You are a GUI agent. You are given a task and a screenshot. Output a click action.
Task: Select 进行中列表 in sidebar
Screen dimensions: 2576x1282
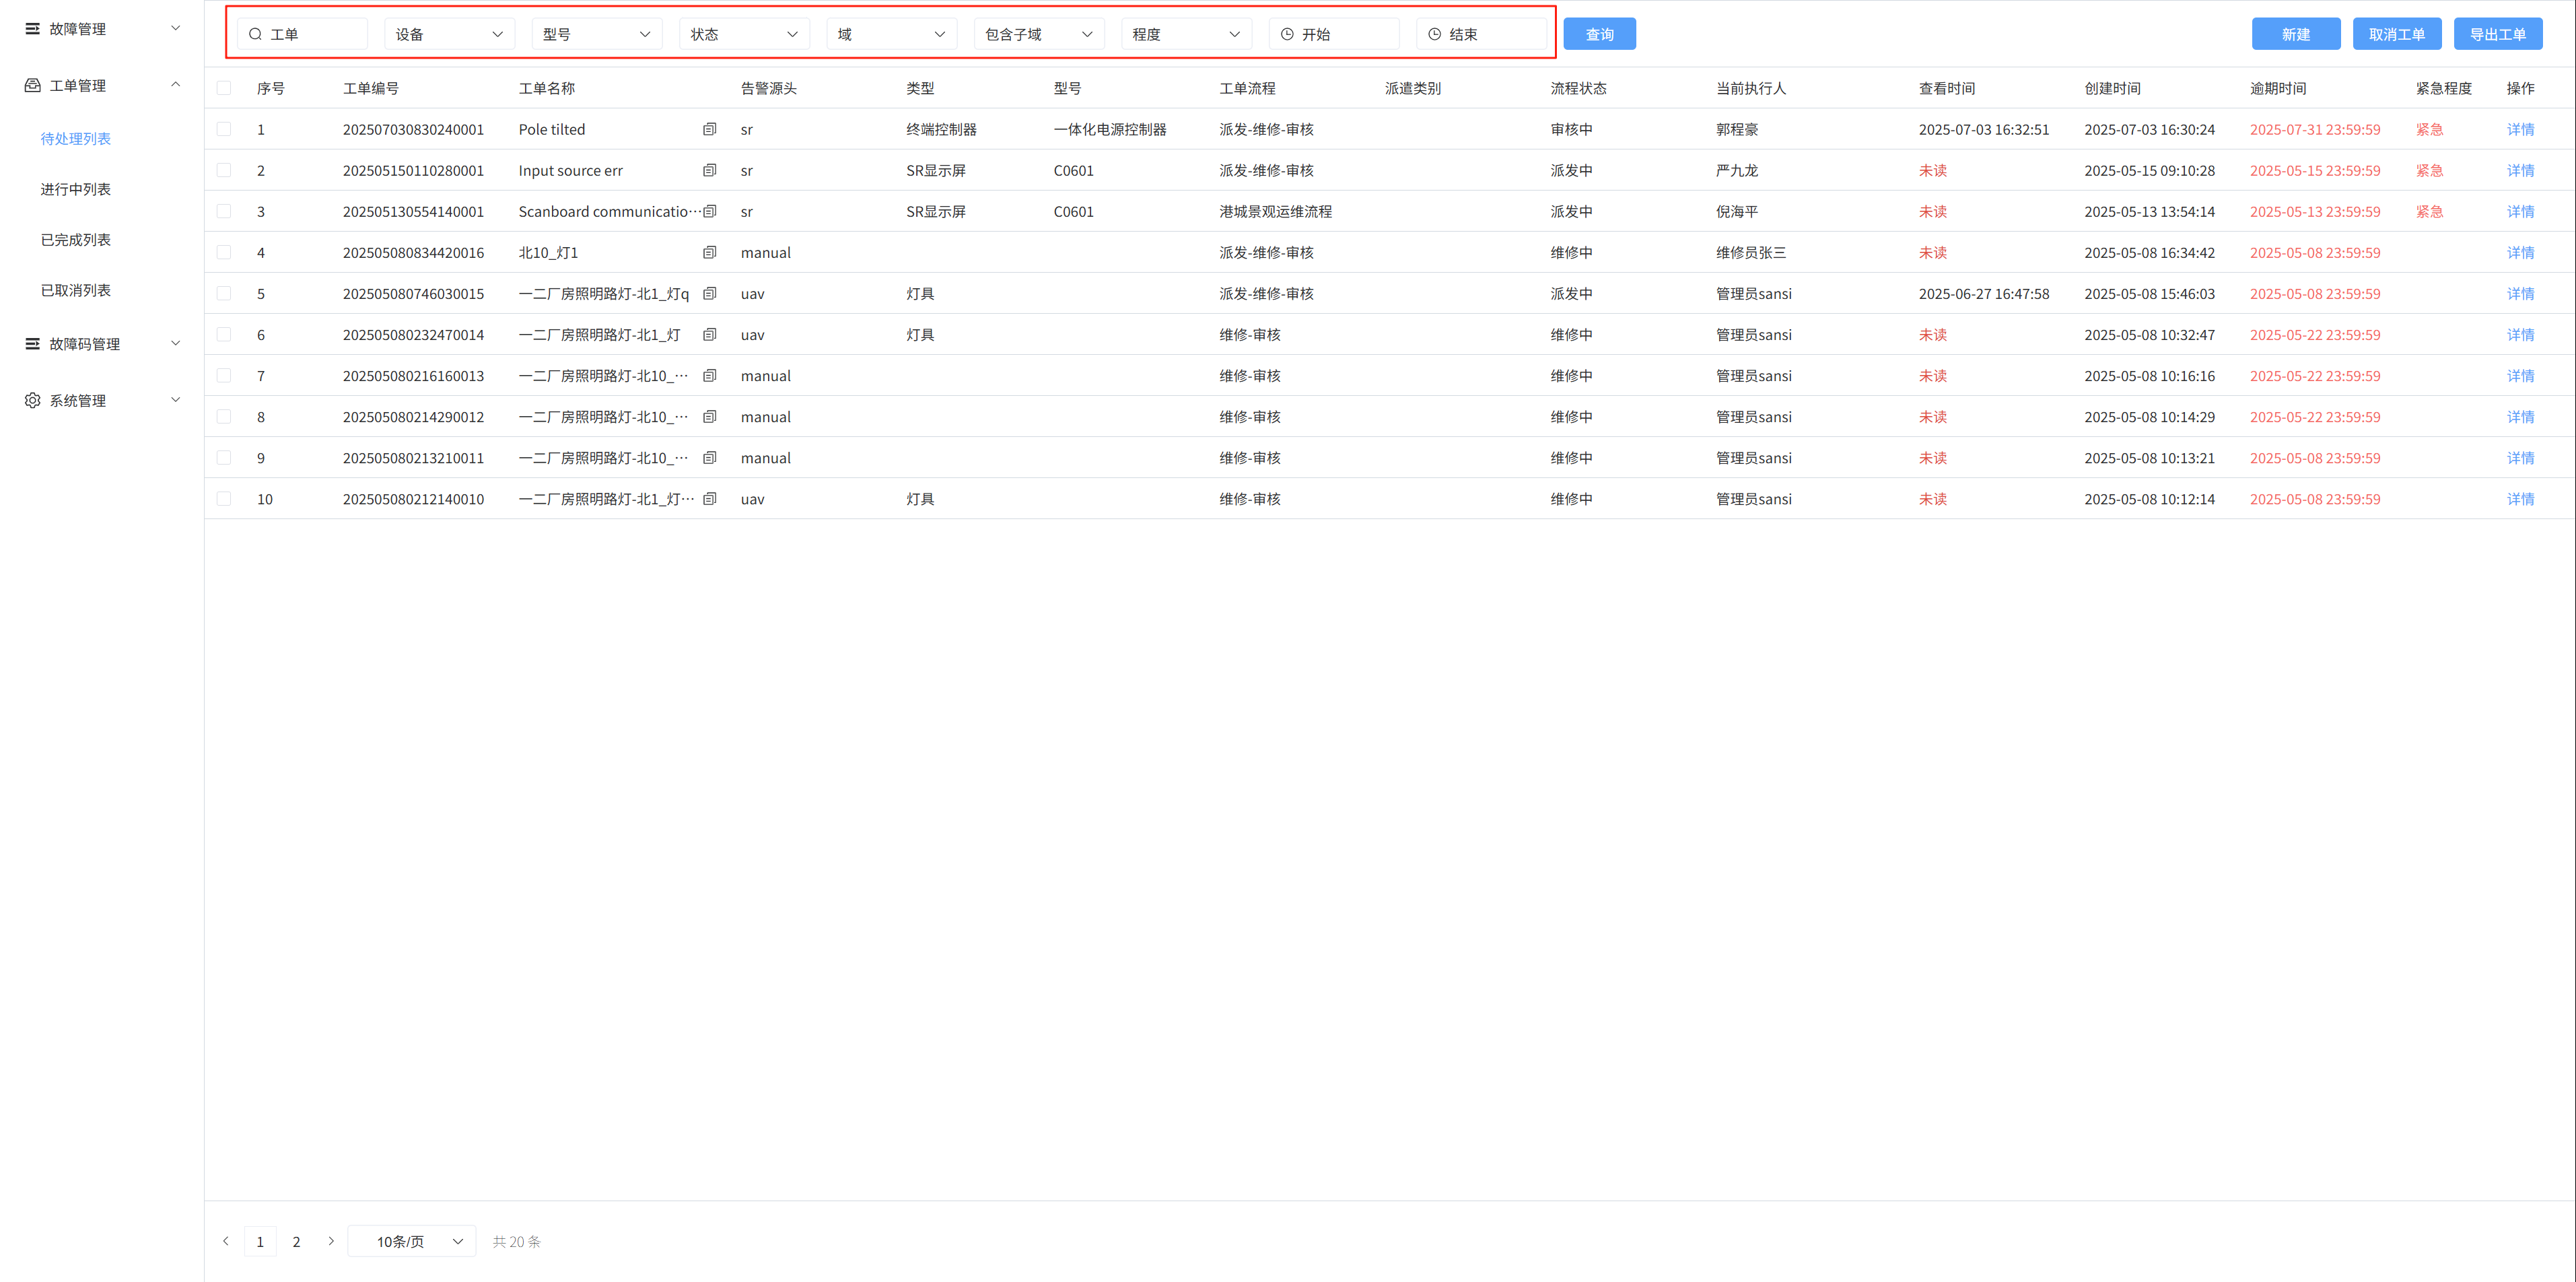pyautogui.click(x=76, y=189)
